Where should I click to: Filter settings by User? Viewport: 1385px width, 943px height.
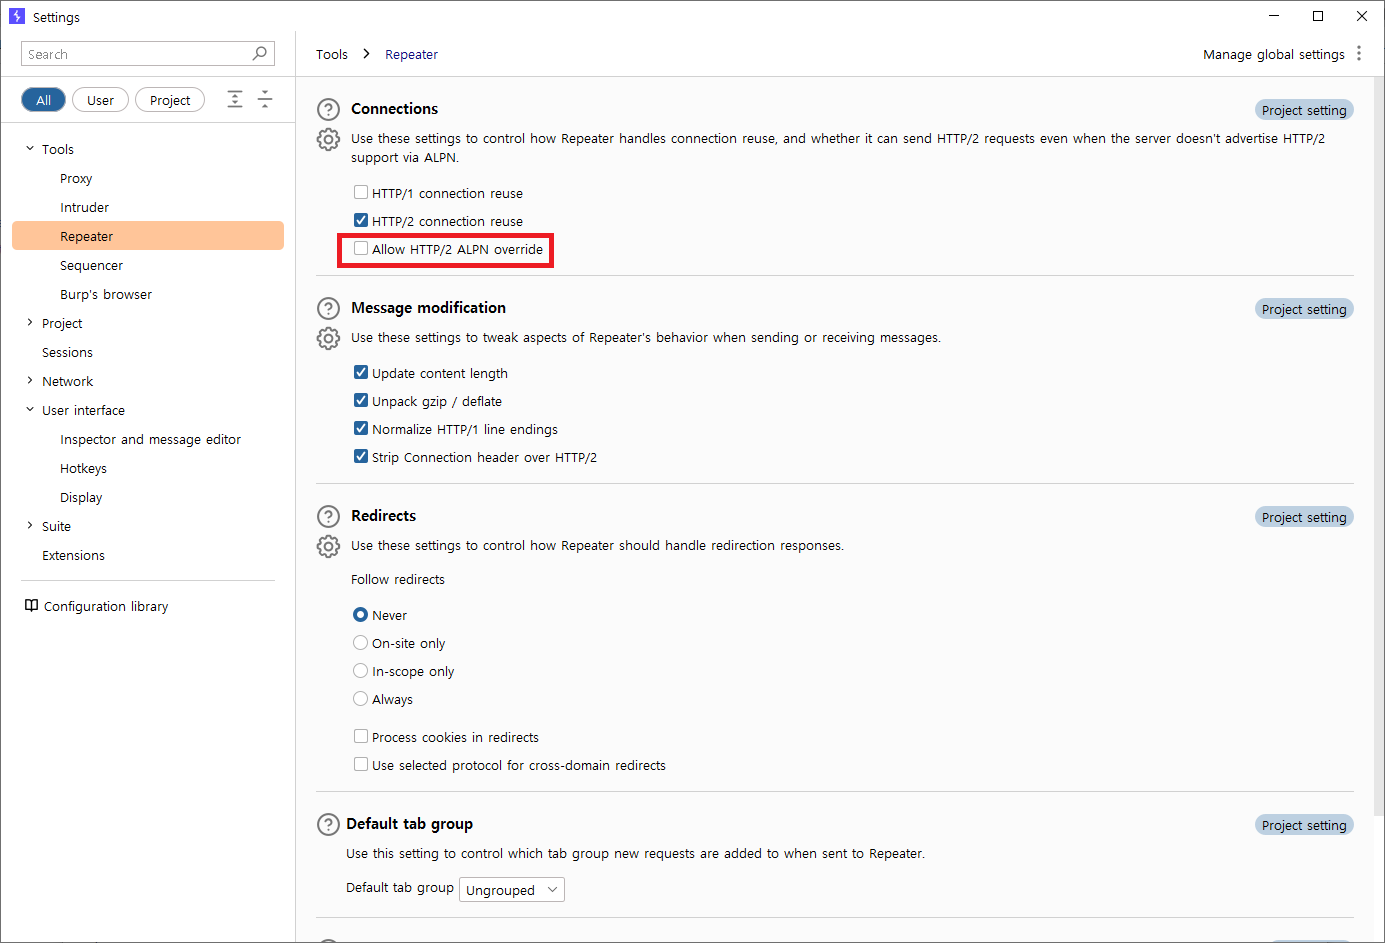click(100, 100)
